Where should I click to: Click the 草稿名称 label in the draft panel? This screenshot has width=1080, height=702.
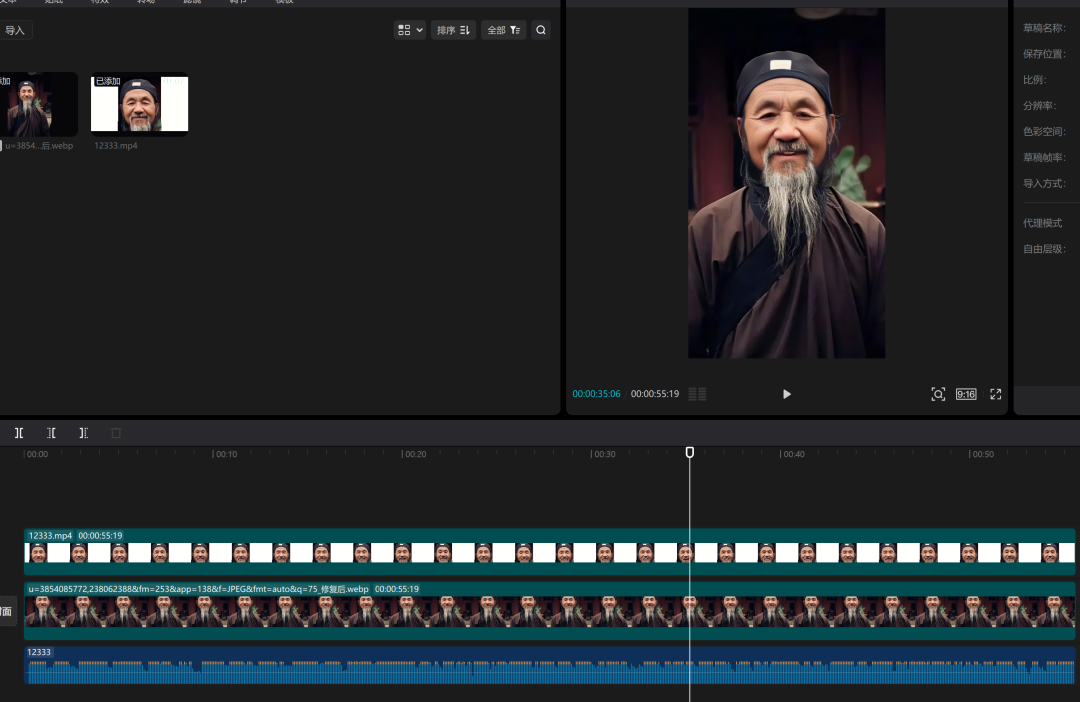pyautogui.click(x=1044, y=28)
